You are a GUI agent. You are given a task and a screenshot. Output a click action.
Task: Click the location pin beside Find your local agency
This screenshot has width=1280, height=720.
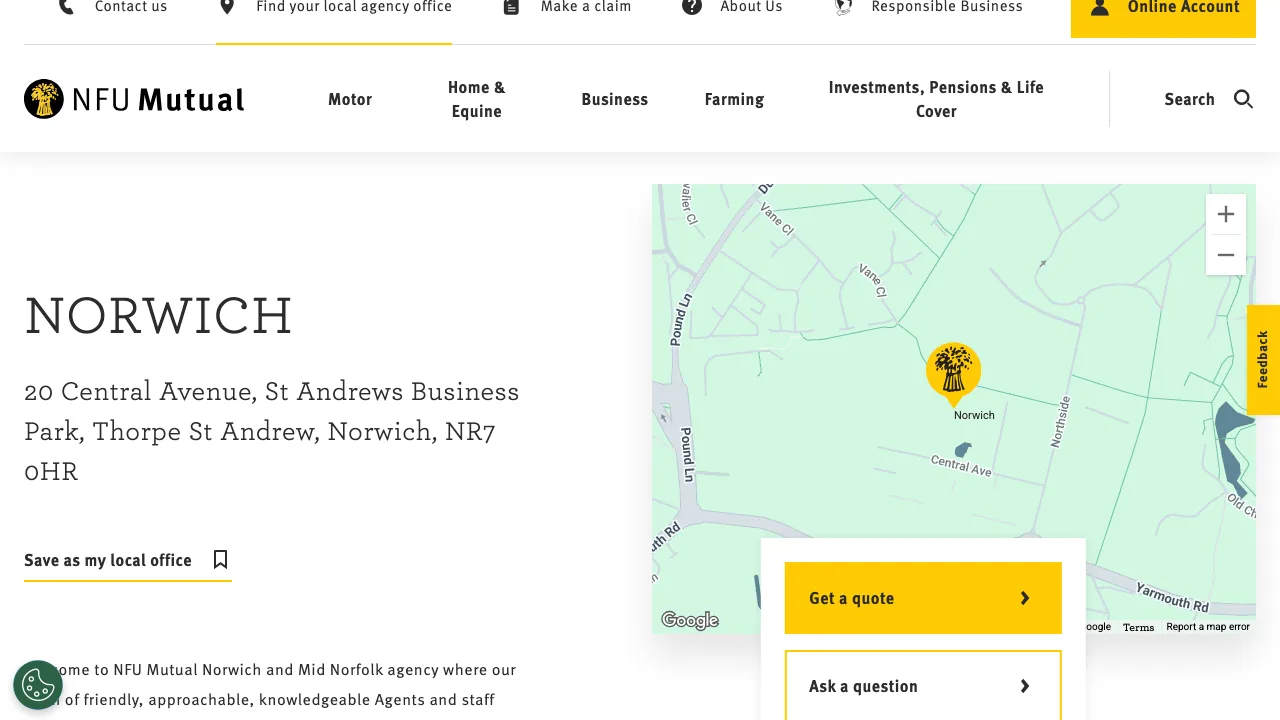click(226, 7)
